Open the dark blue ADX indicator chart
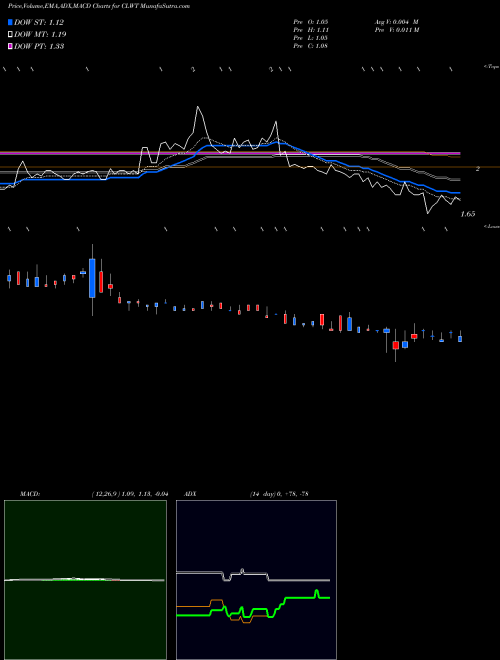Image resolution: width=500 pixels, height=660 pixels. click(x=256, y=580)
